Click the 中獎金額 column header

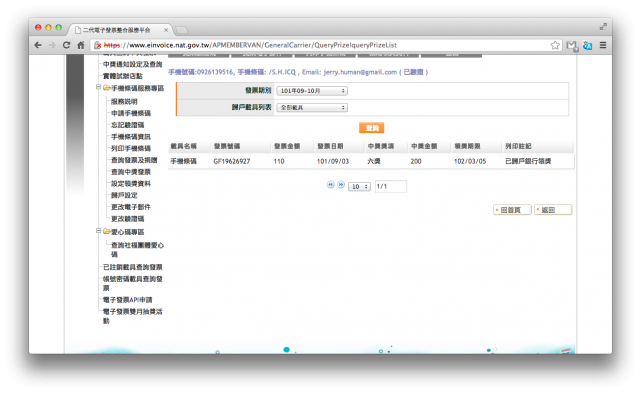[424, 146]
